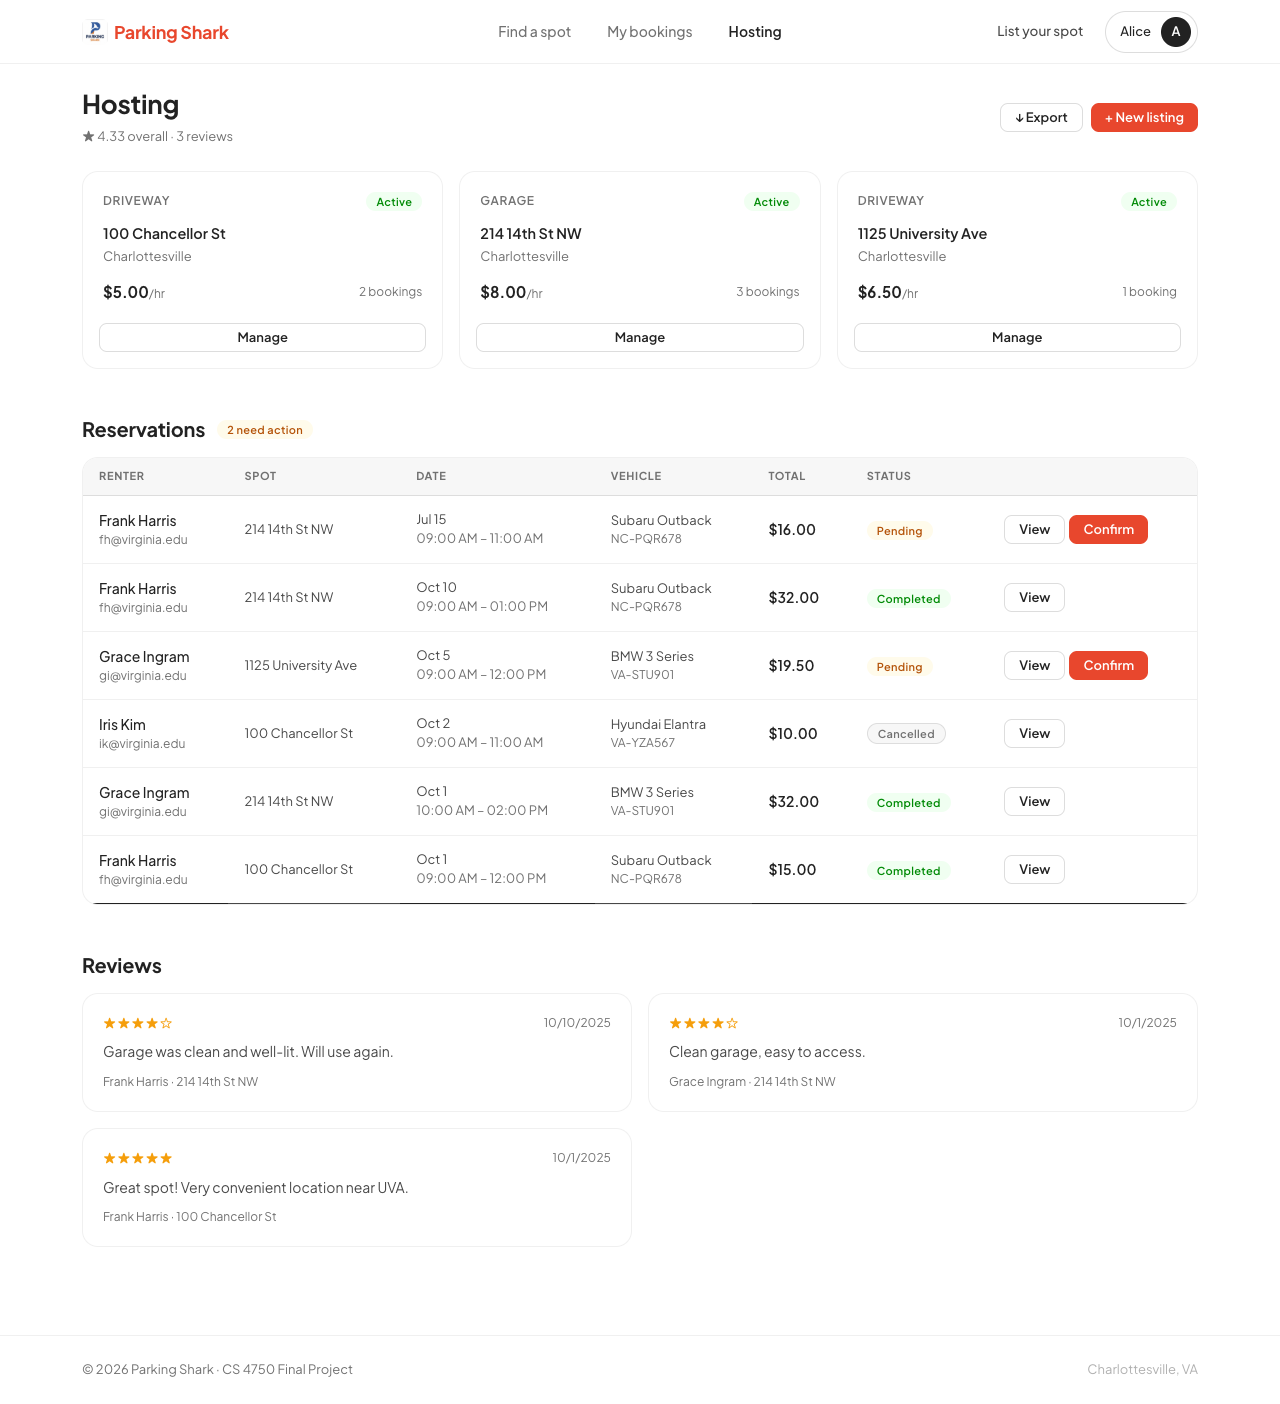
Task: Click the $8.00/hr price
Action: (x=511, y=292)
